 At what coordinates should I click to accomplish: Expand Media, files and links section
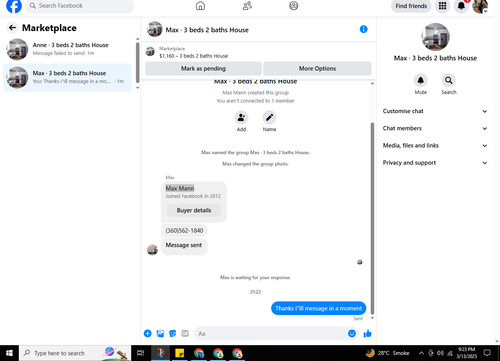[x=435, y=146]
